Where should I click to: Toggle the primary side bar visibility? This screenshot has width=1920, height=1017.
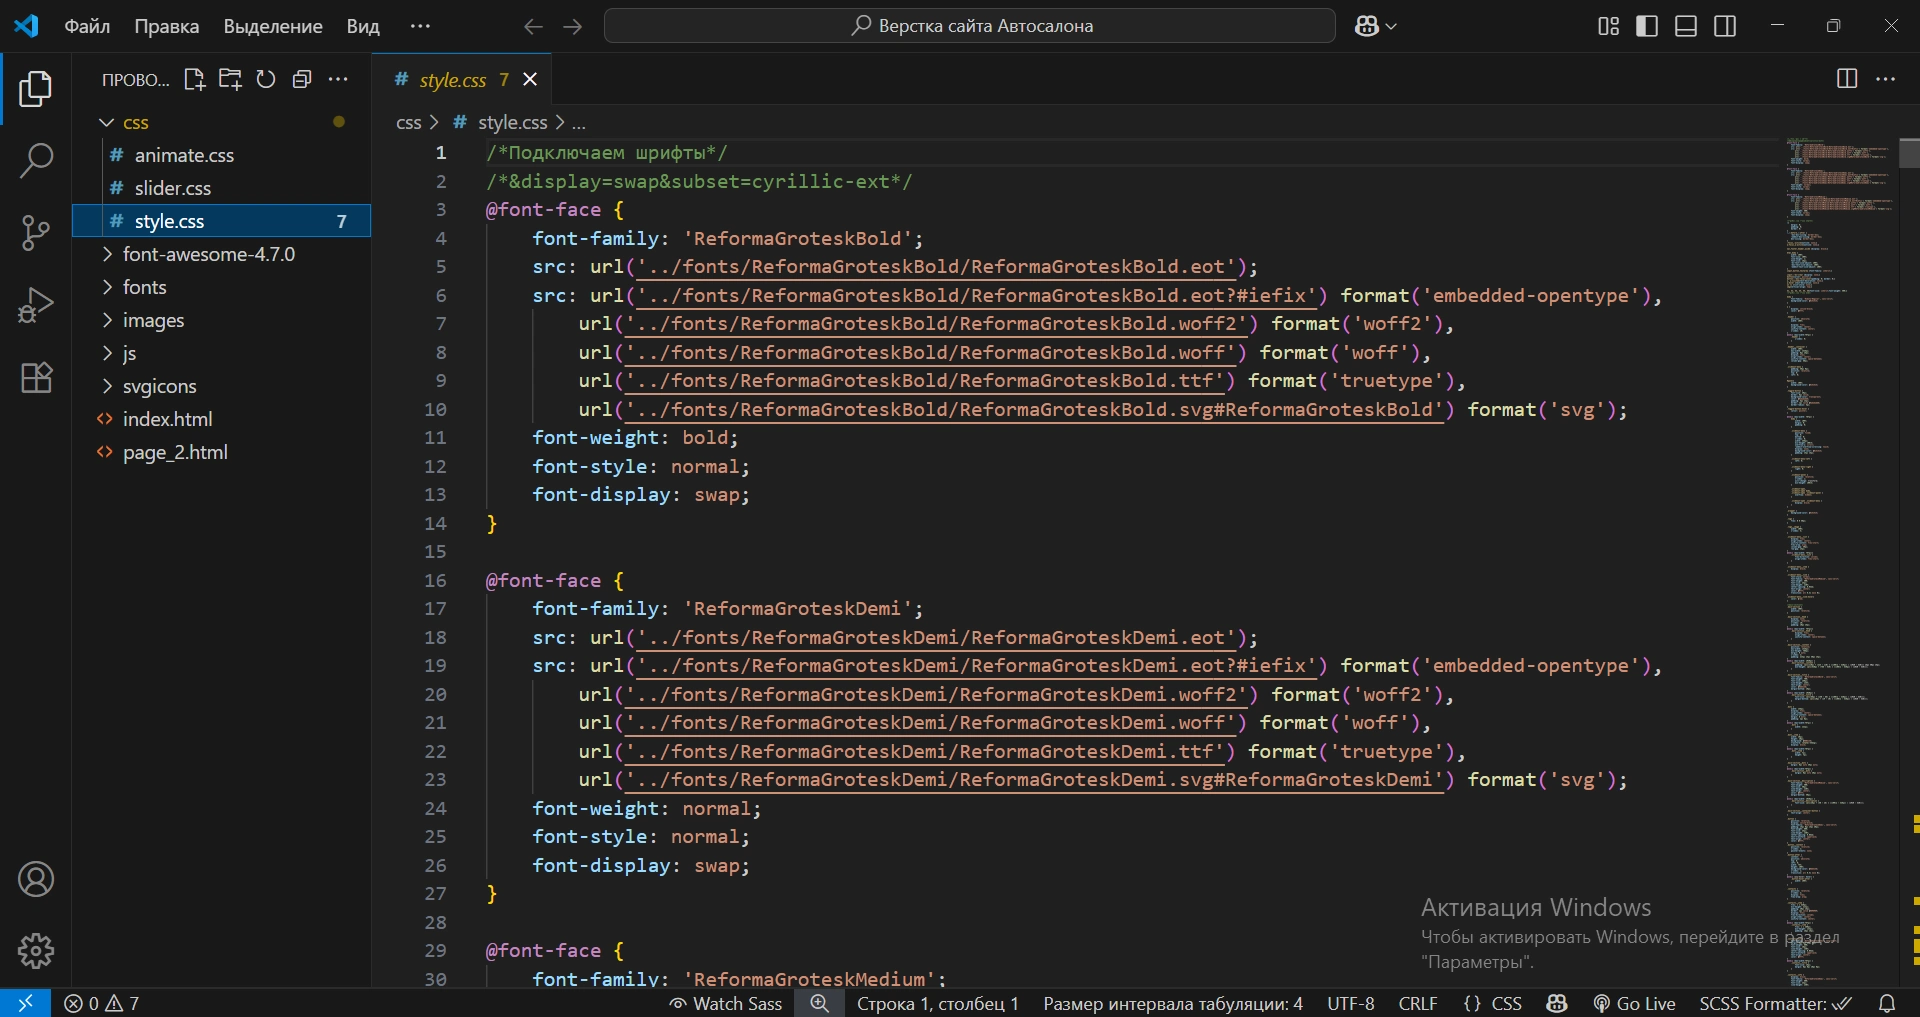[1646, 26]
